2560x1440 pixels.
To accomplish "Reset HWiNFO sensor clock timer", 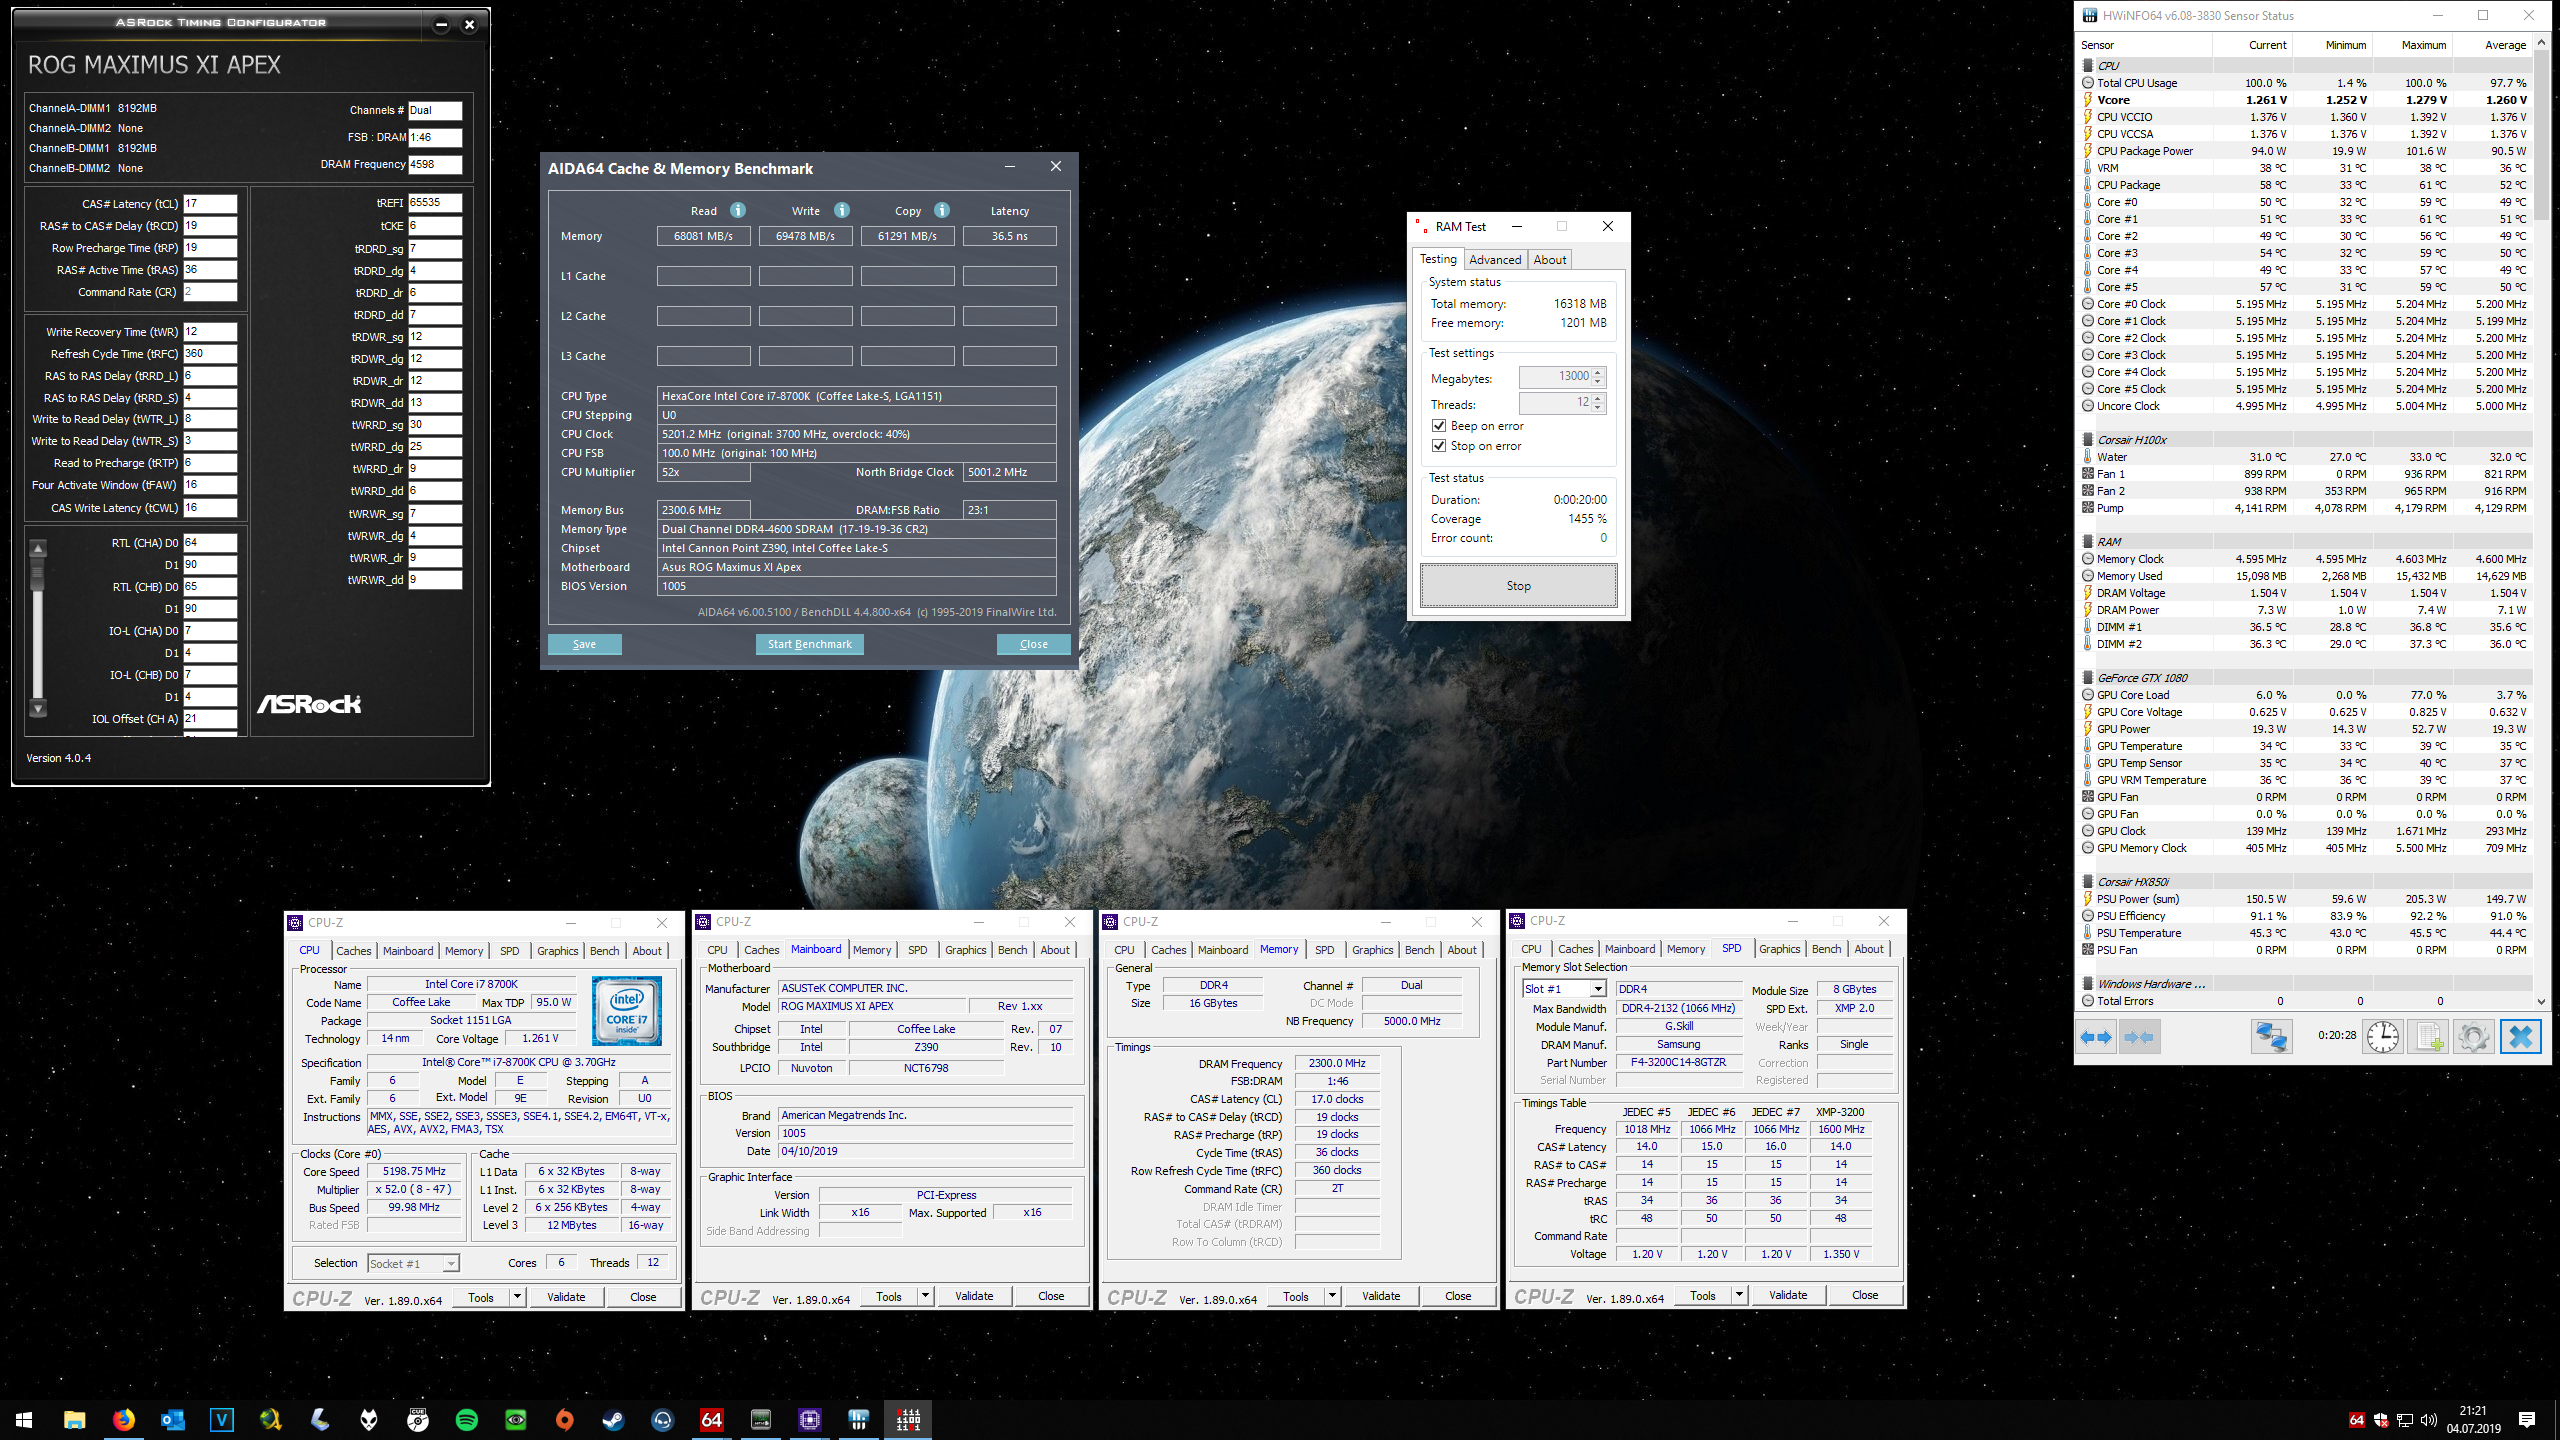I will click(2382, 1037).
